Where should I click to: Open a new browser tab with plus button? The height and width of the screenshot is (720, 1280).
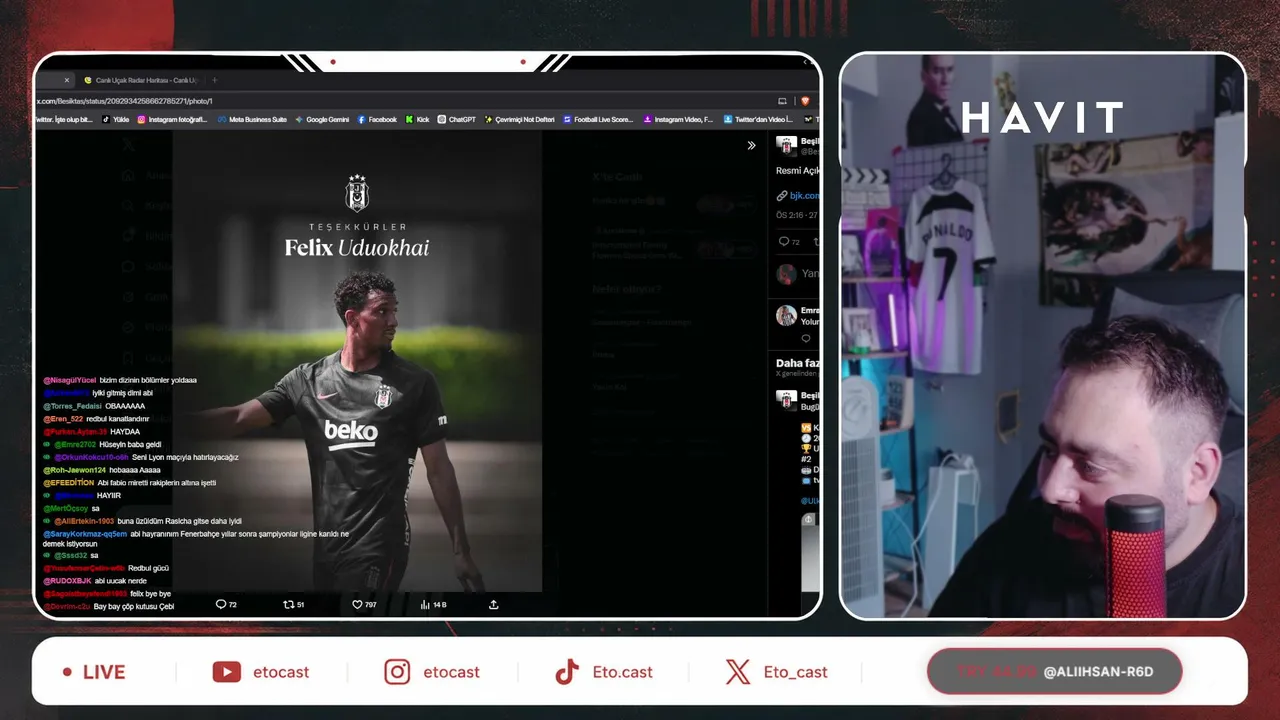coord(214,80)
